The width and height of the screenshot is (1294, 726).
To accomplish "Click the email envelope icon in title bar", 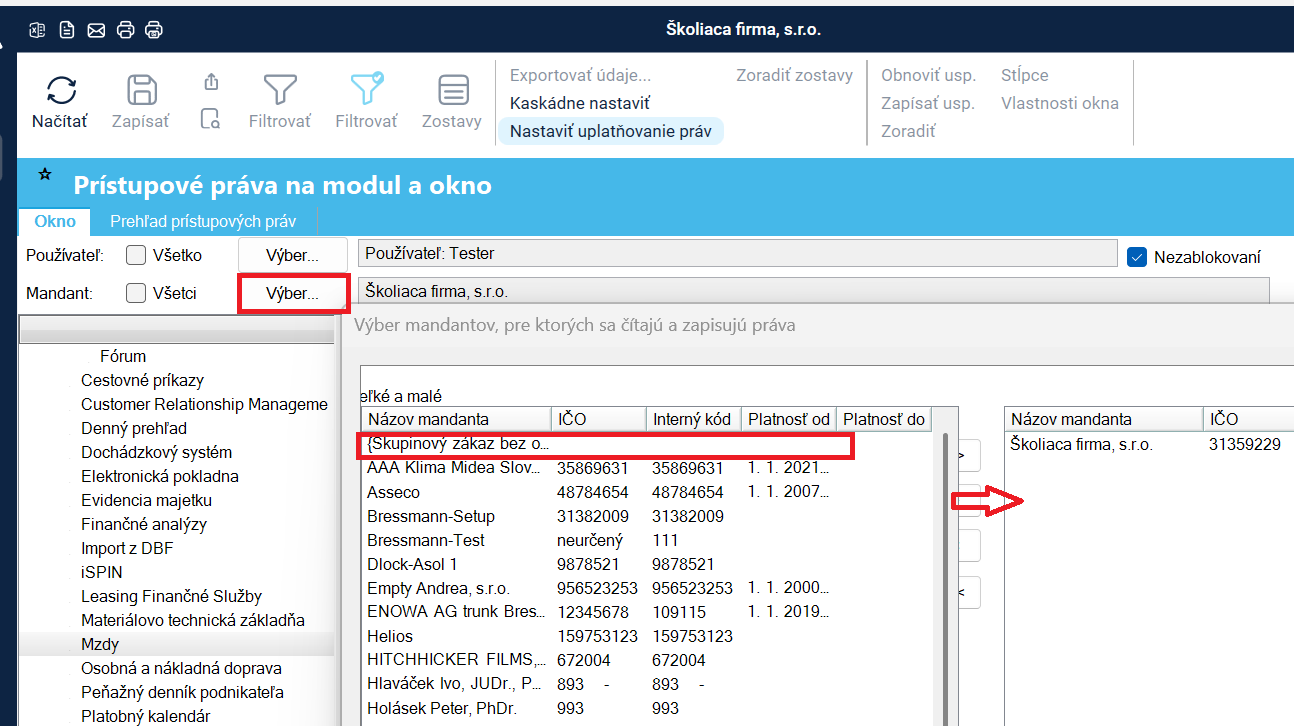I will [96, 30].
